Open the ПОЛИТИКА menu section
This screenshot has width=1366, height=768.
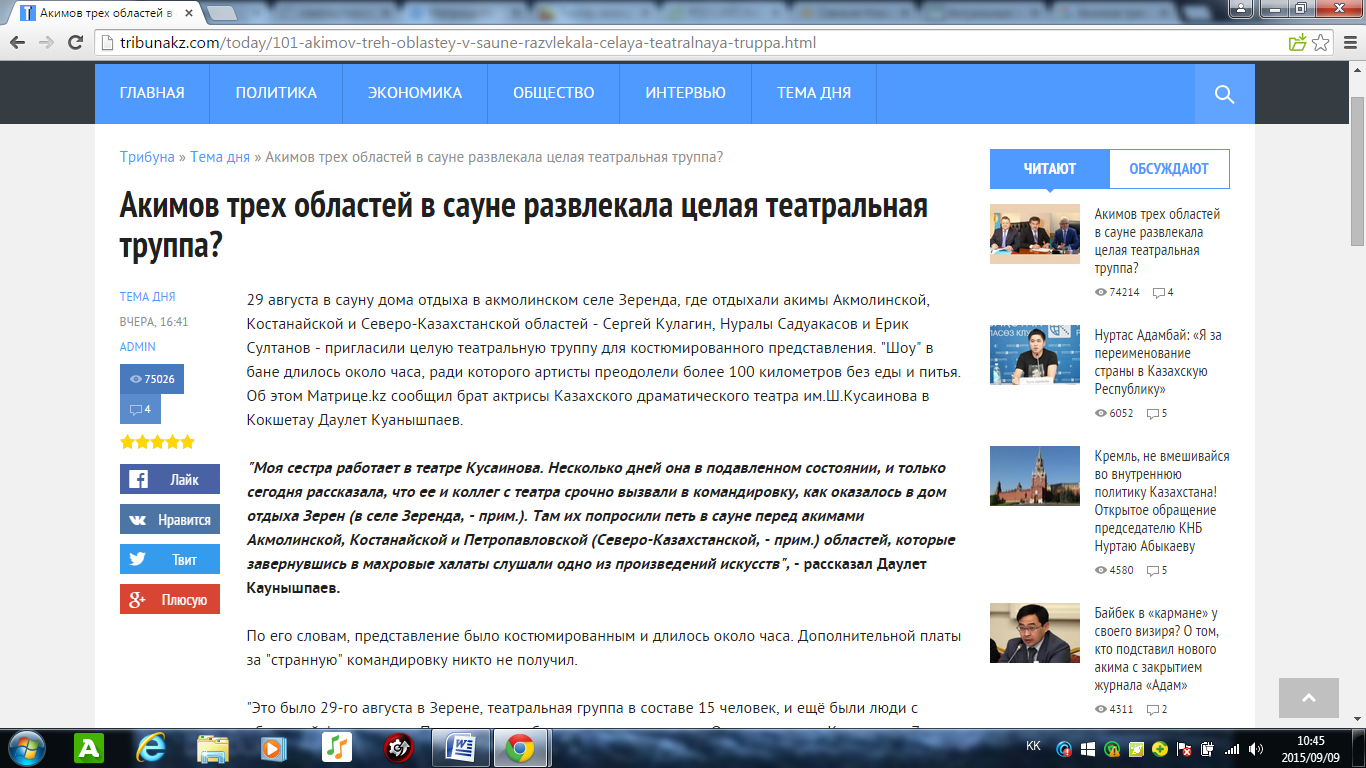(276, 93)
